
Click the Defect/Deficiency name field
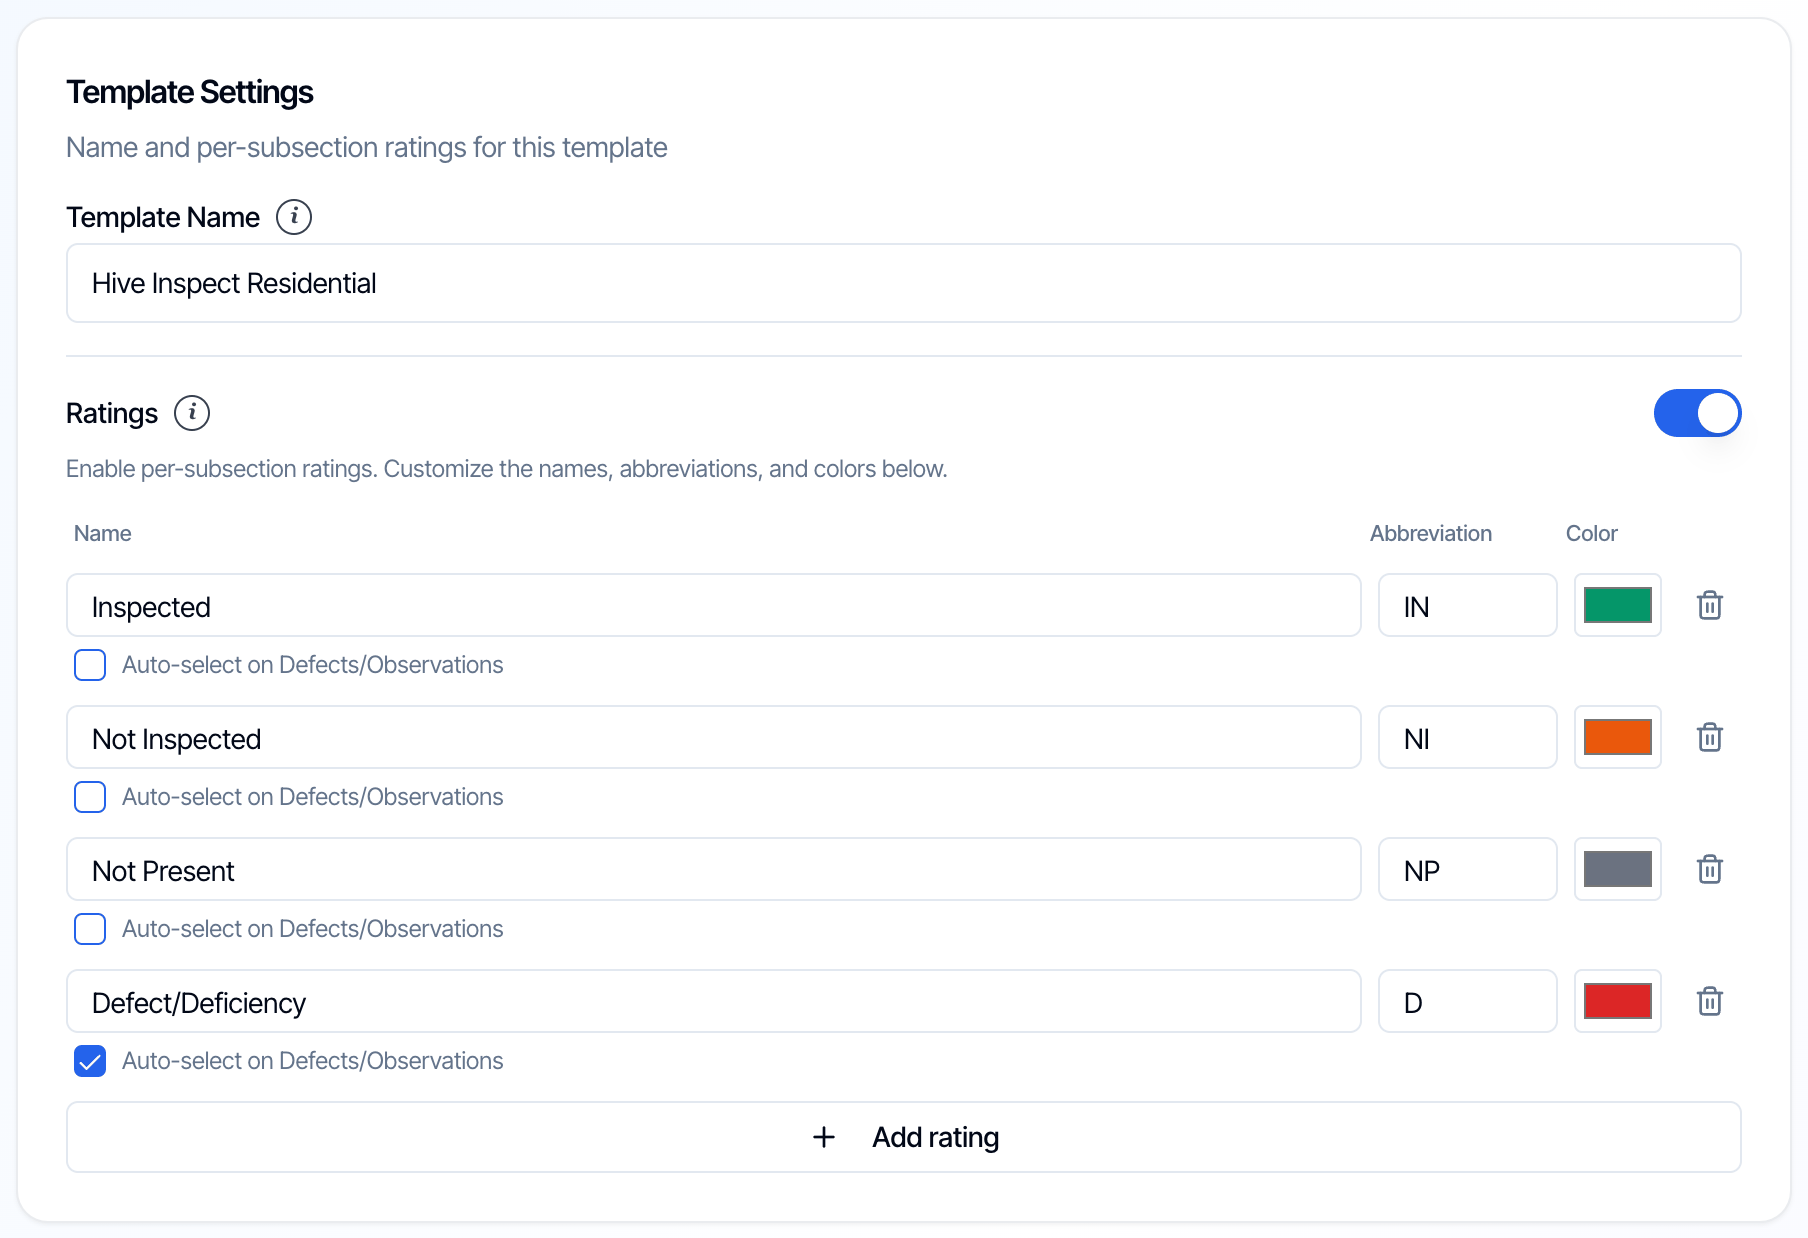click(x=714, y=1001)
